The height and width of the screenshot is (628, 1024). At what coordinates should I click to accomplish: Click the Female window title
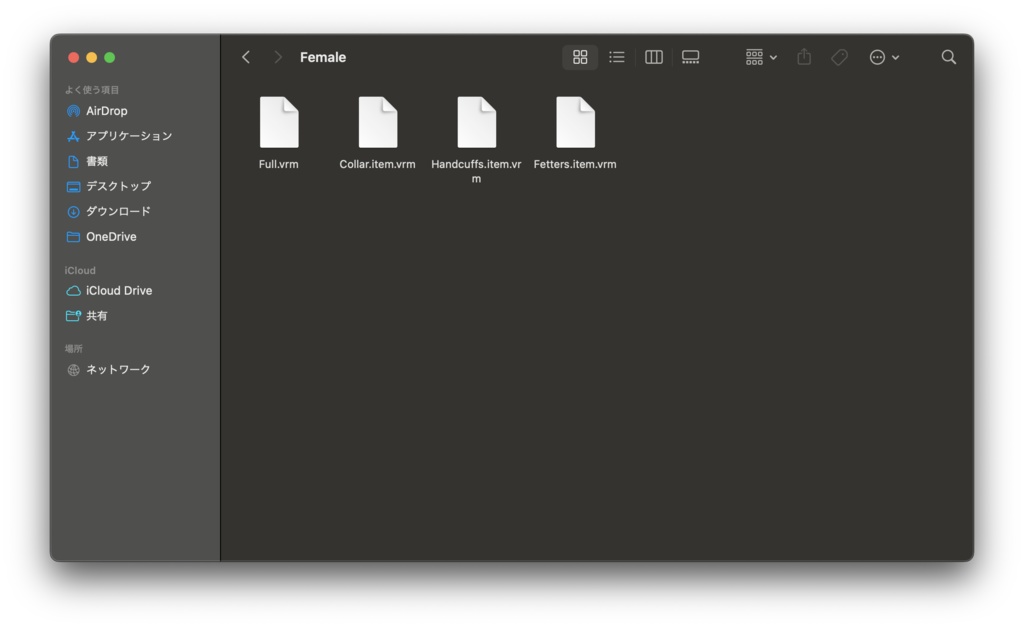coord(323,57)
